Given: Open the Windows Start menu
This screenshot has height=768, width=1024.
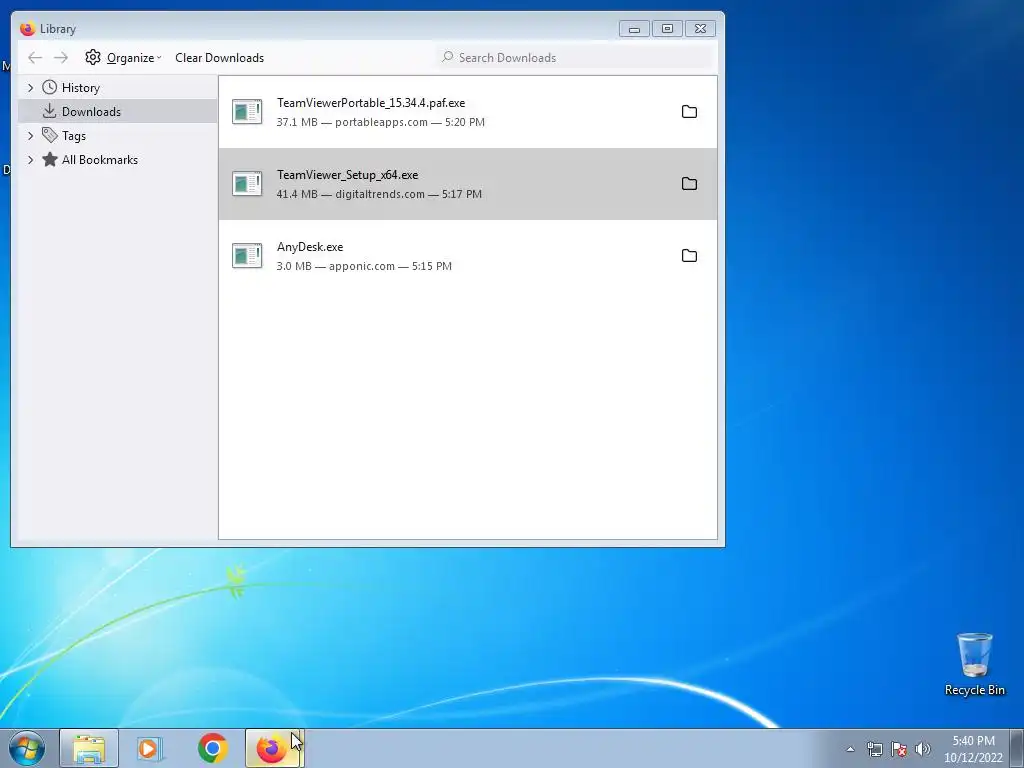Looking at the screenshot, I should [x=27, y=748].
